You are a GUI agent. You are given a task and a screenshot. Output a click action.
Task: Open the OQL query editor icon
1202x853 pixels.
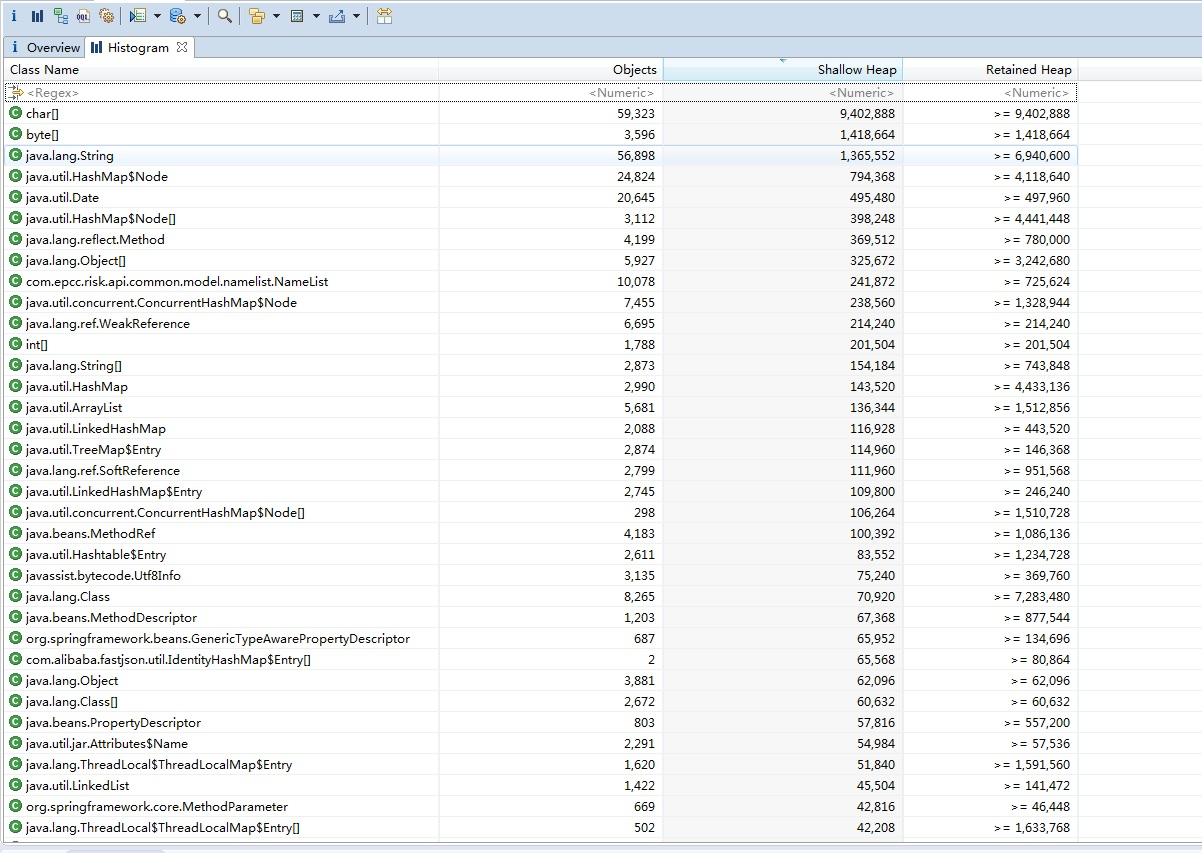point(84,16)
